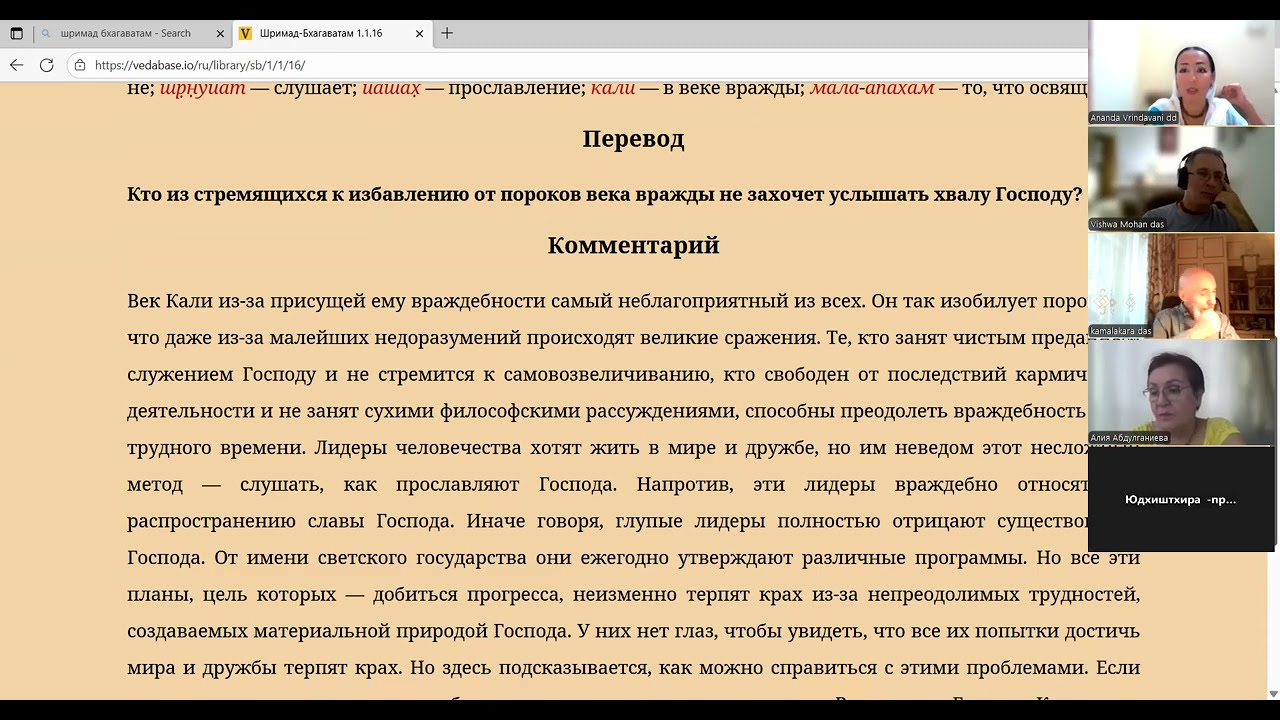1280x720 pixels.
Task: Click the 'Перевод' heading
Action: pyautogui.click(x=633, y=138)
